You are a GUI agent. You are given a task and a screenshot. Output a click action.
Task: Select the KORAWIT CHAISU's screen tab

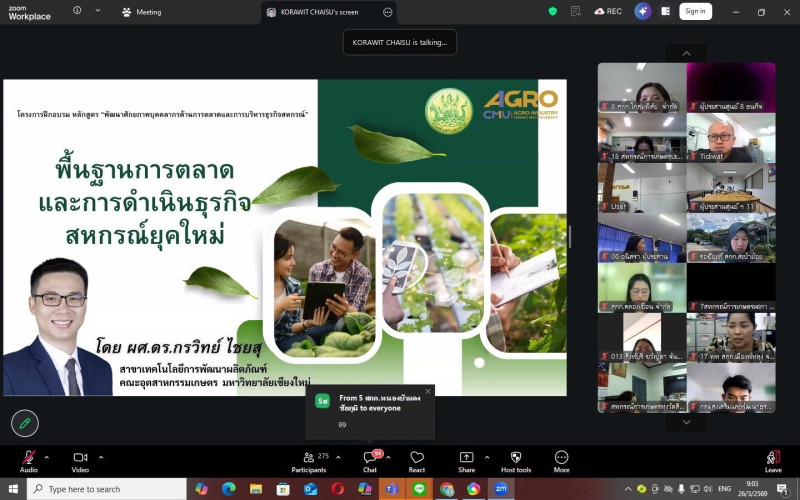click(x=322, y=12)
